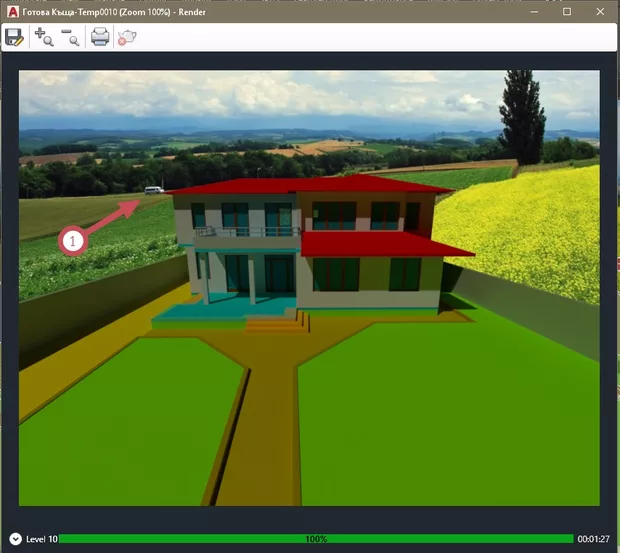The width and height of the screenshot is (620, 553).
Task: Maximize the Render window
Action: point(566,10)
